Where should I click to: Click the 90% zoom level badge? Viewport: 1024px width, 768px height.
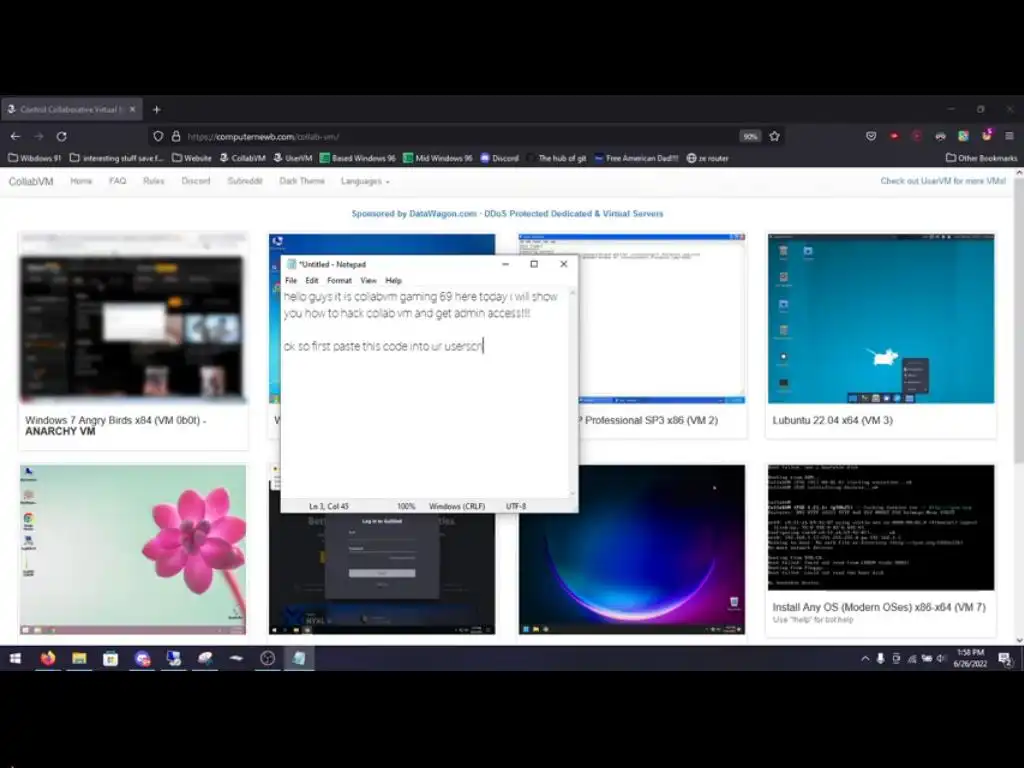click(x=750, y=136)
